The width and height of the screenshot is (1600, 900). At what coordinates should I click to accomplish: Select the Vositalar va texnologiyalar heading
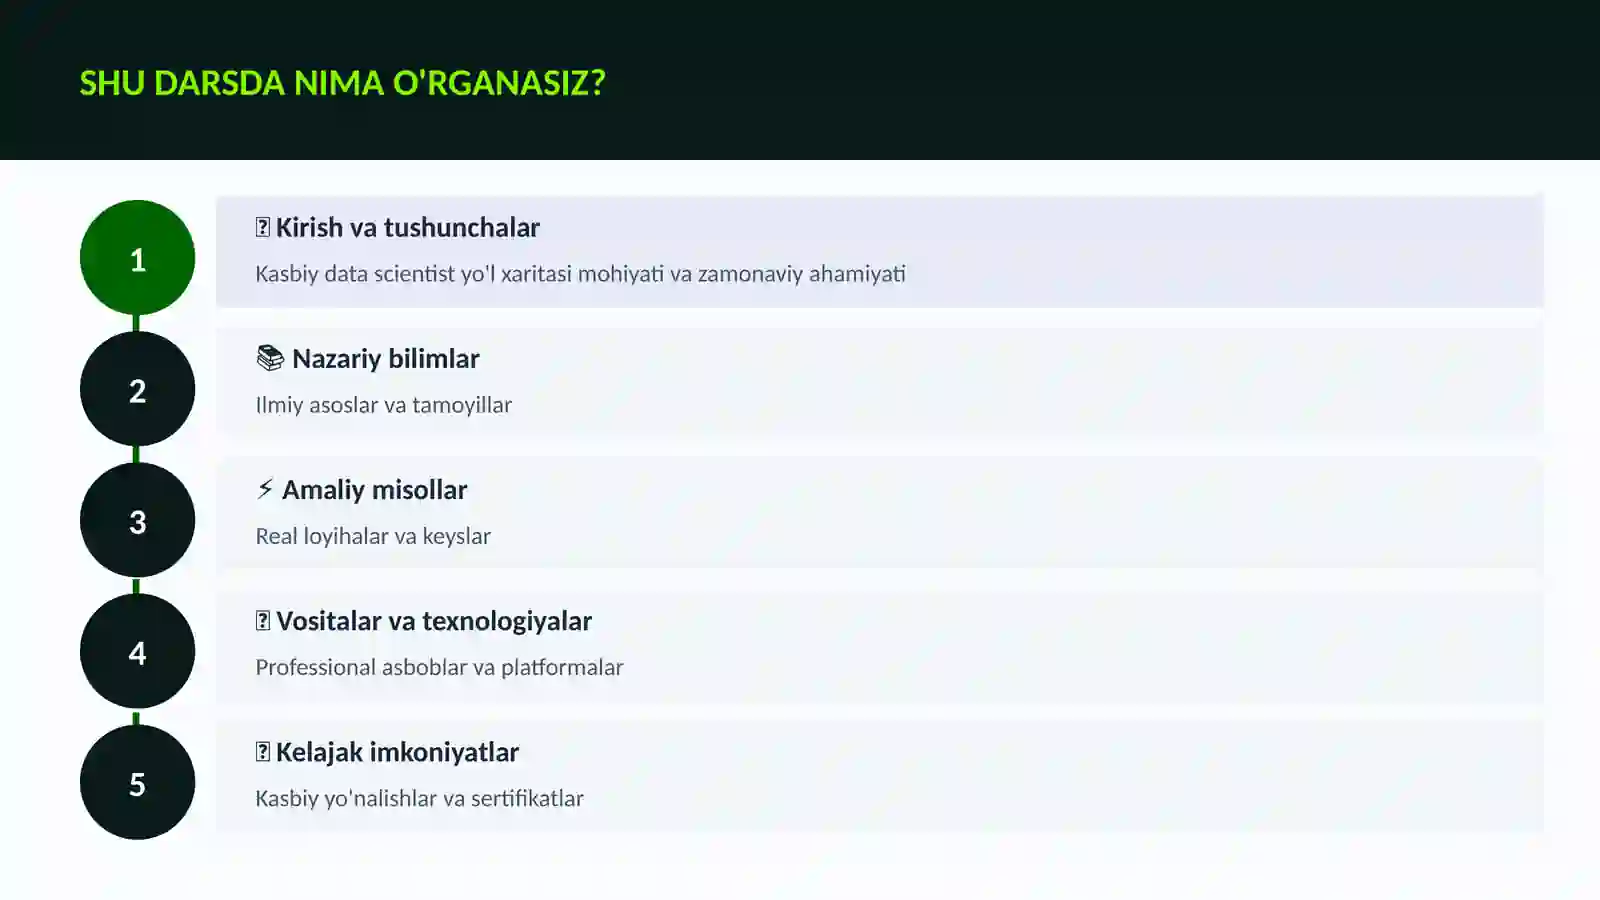434,620
